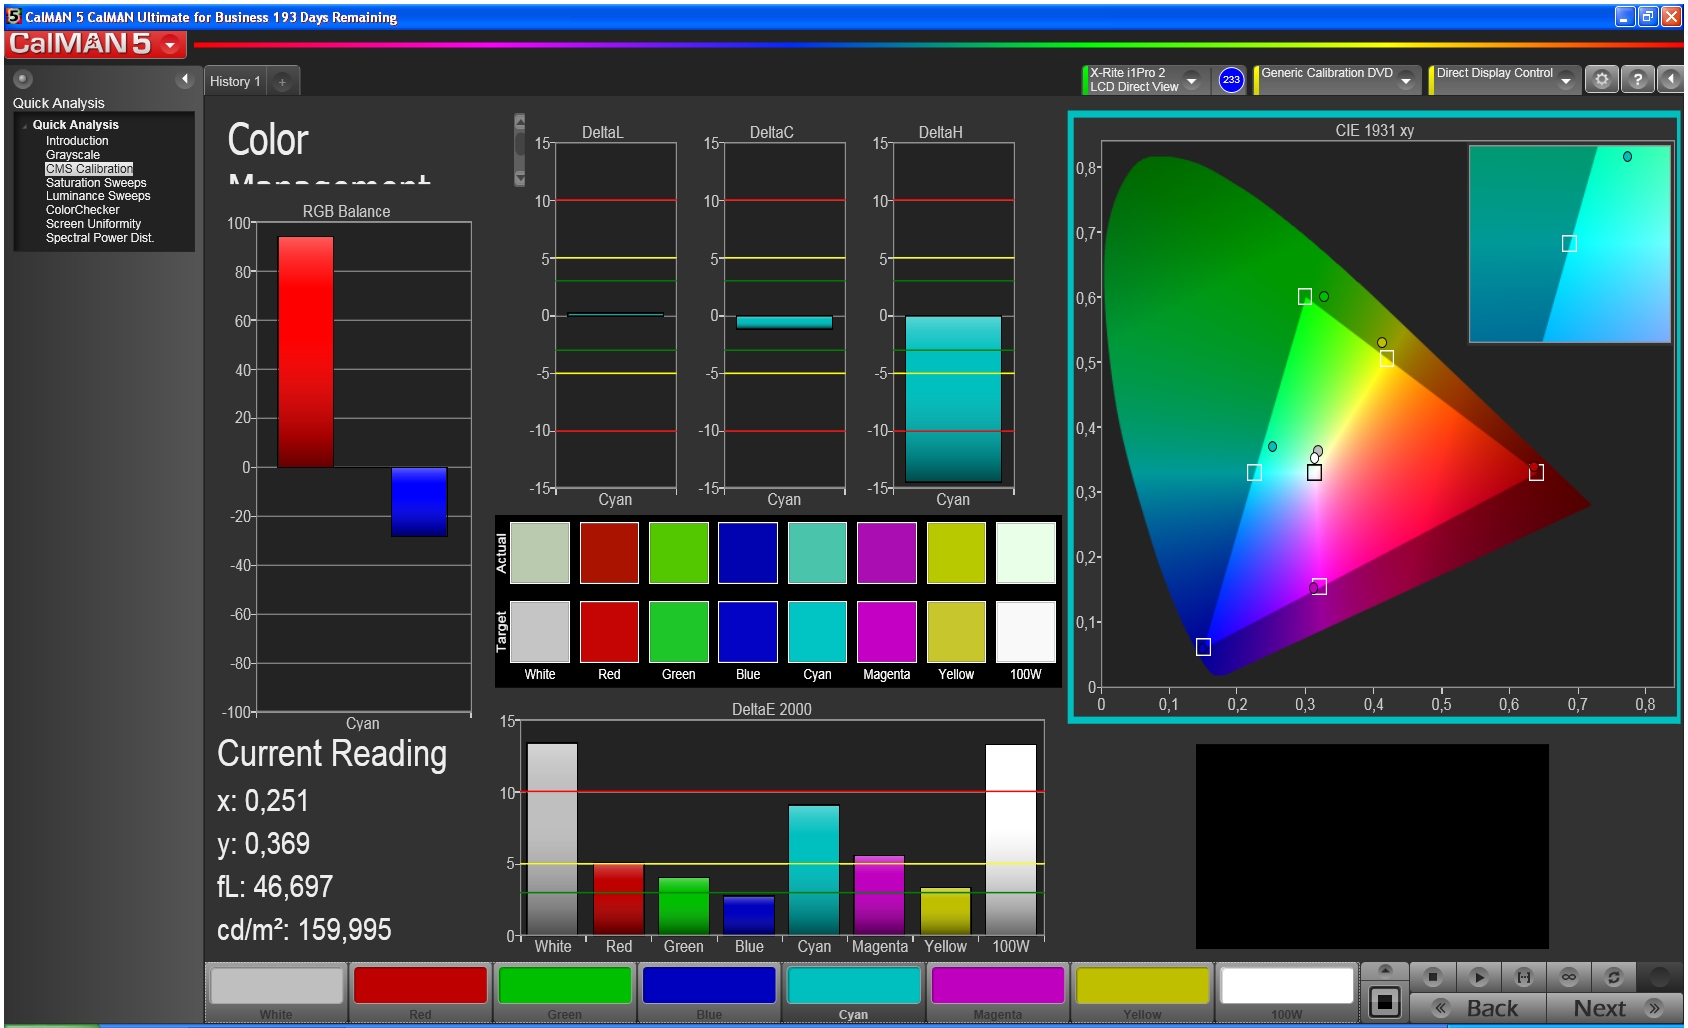1688x1028 pixels.
Task: Open the help question mark icon
Action: [1637, 79]
